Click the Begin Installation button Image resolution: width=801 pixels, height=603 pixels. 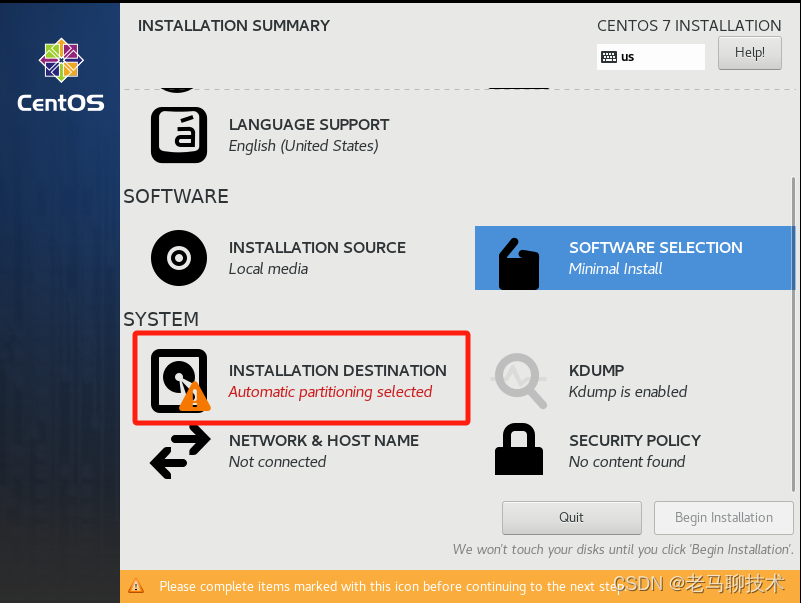pos(723,518)
